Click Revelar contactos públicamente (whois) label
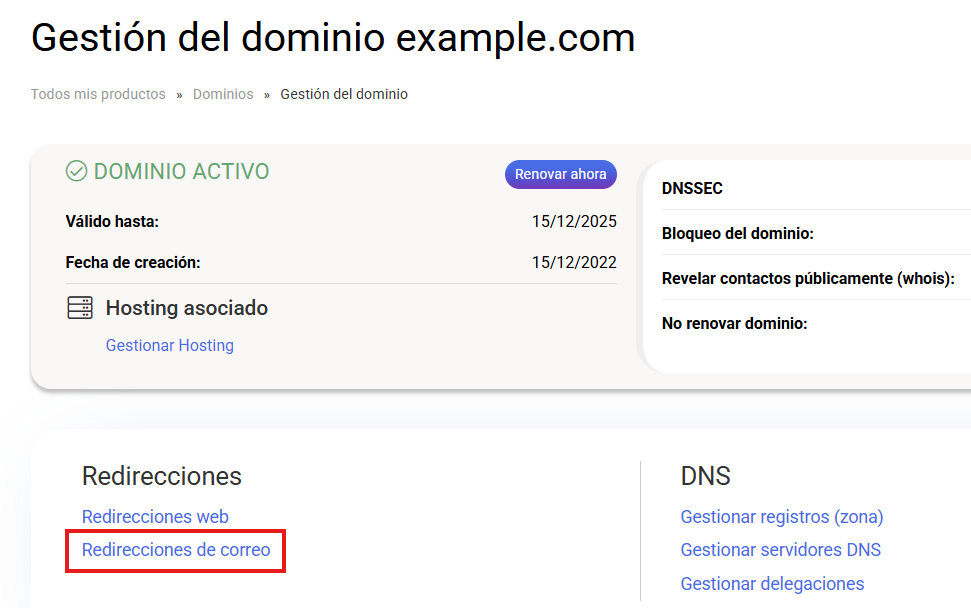The width and height of the screenshot is (971, 608). click(x=808, y=279)
